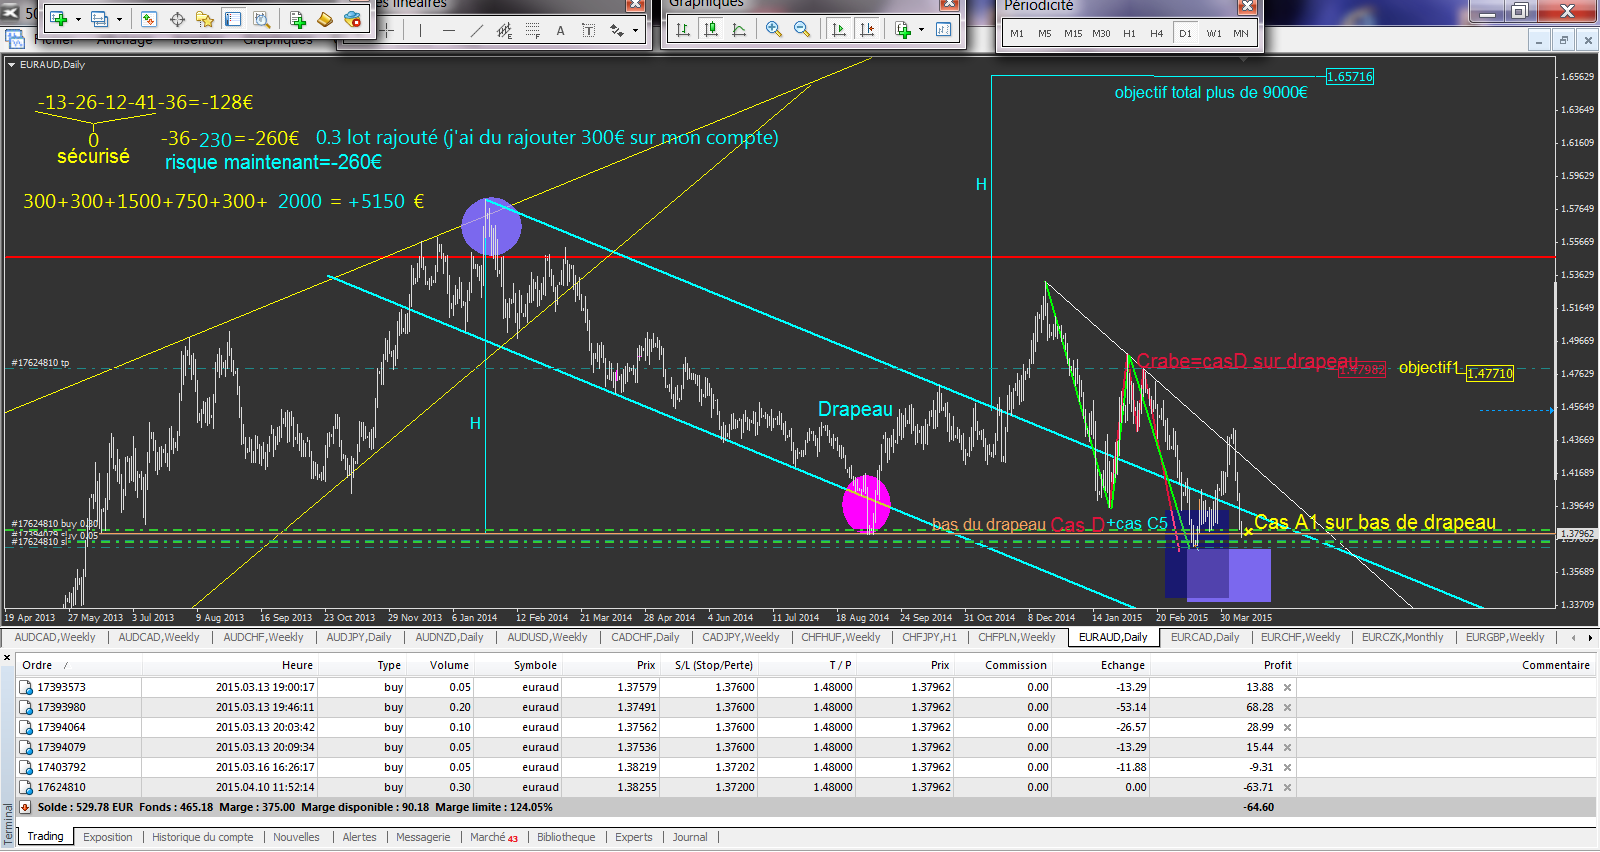
Task: Open the Historique du compte tab
Action: pyautogui.click(x=202, y=837)
